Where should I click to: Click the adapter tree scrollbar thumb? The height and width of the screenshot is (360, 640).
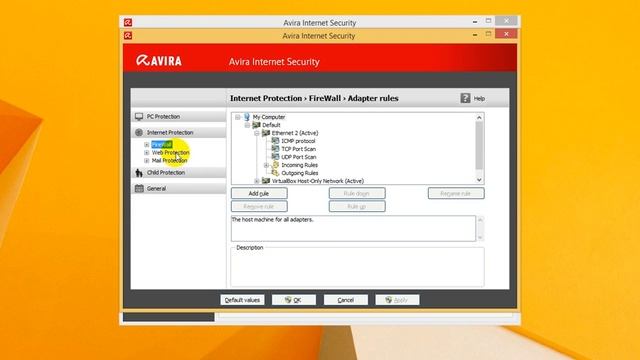click(479, 145)
